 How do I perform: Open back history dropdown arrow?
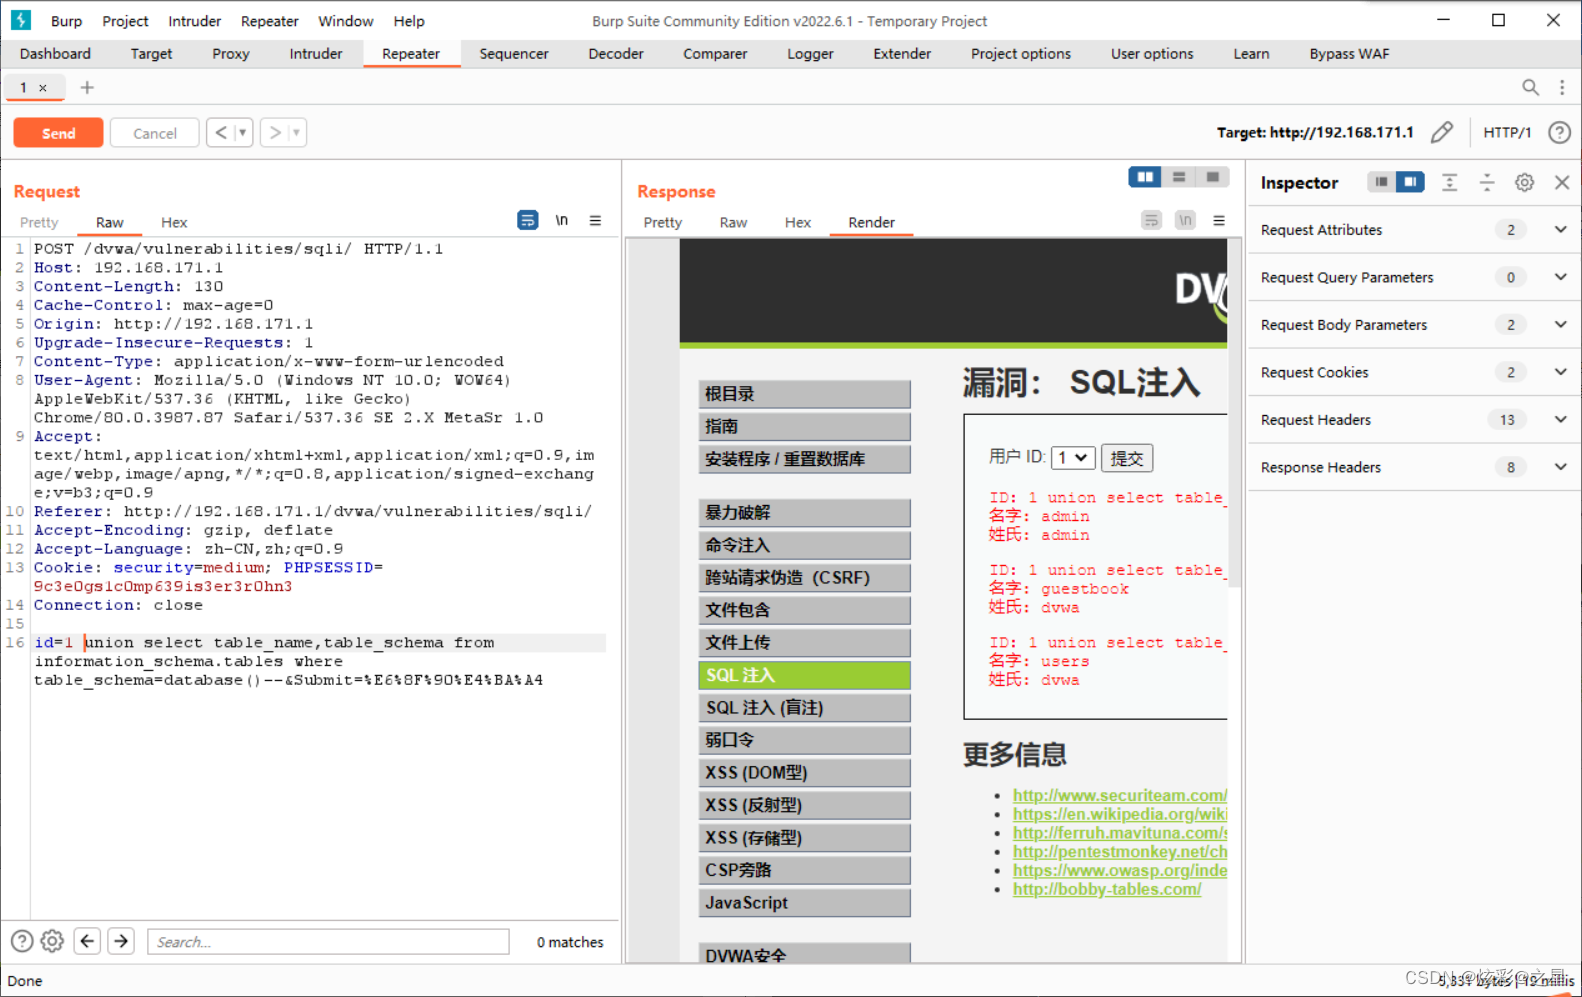pos(243,132)
